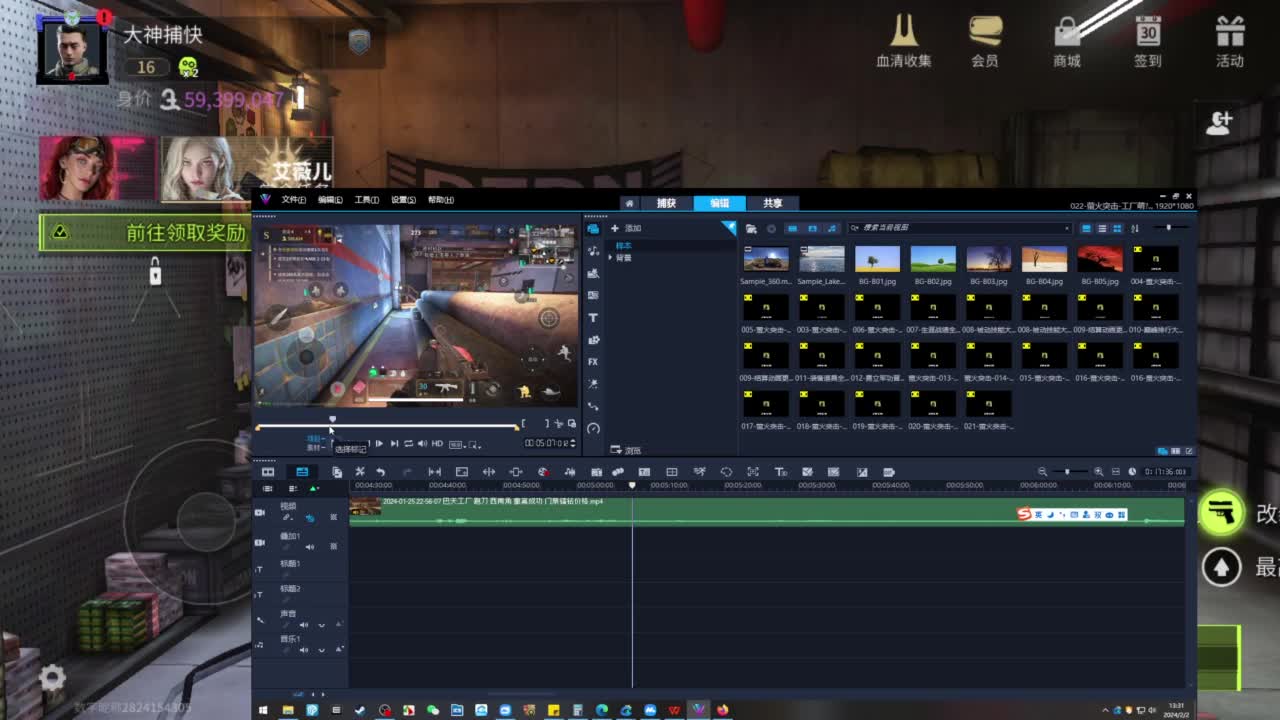Click the timeline zoom slider
1280x720 pixels.
(1069, 472)
